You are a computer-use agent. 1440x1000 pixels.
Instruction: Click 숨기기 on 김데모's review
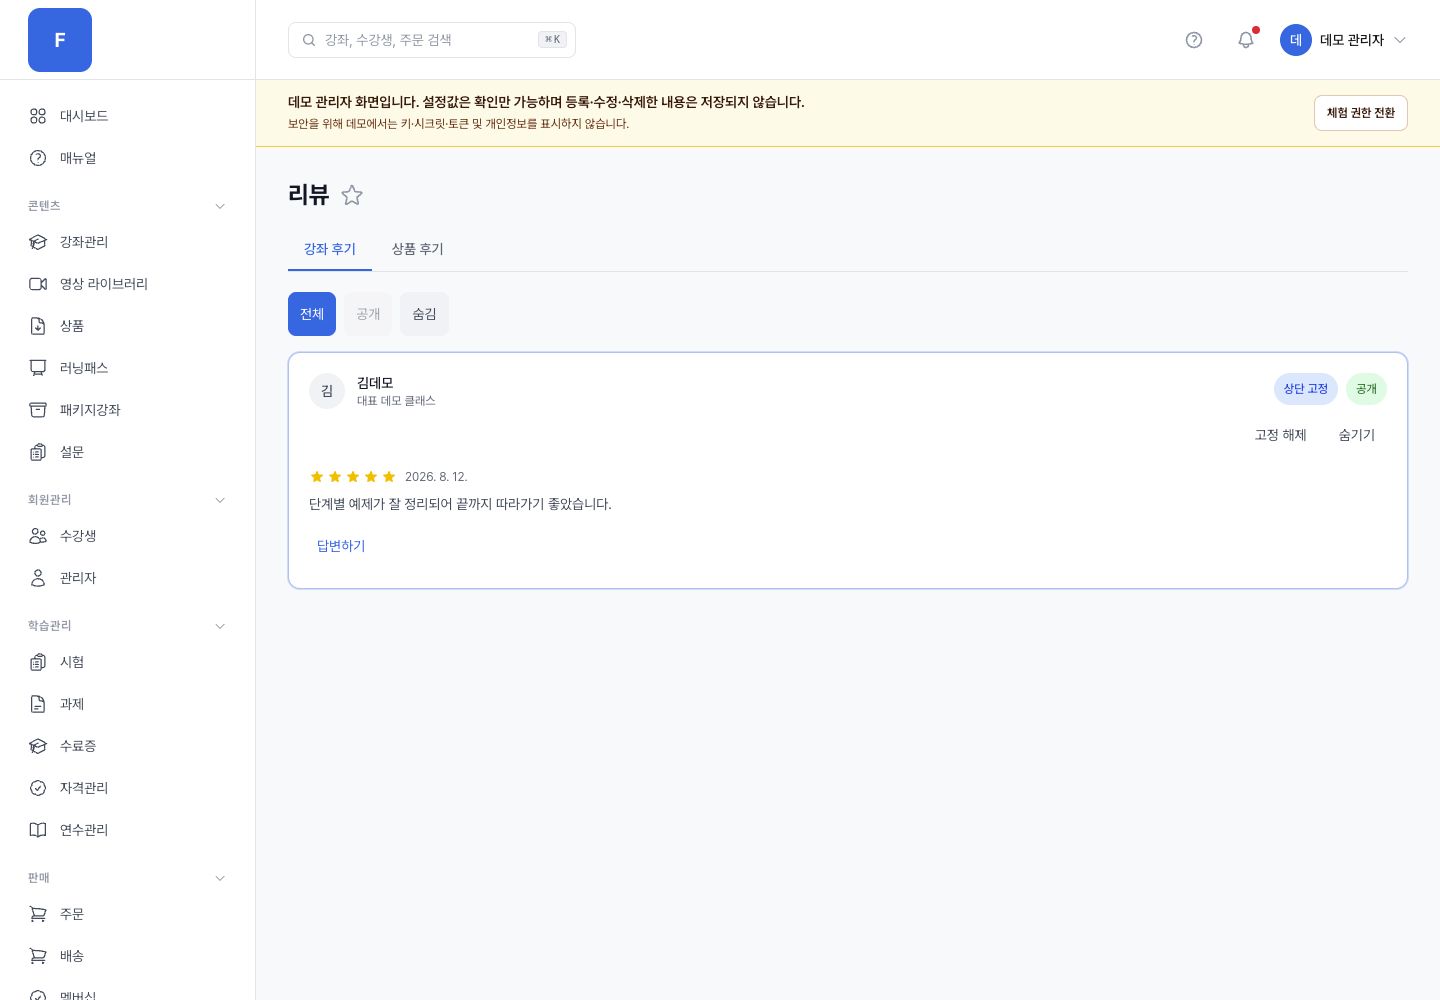point(1357,435)
